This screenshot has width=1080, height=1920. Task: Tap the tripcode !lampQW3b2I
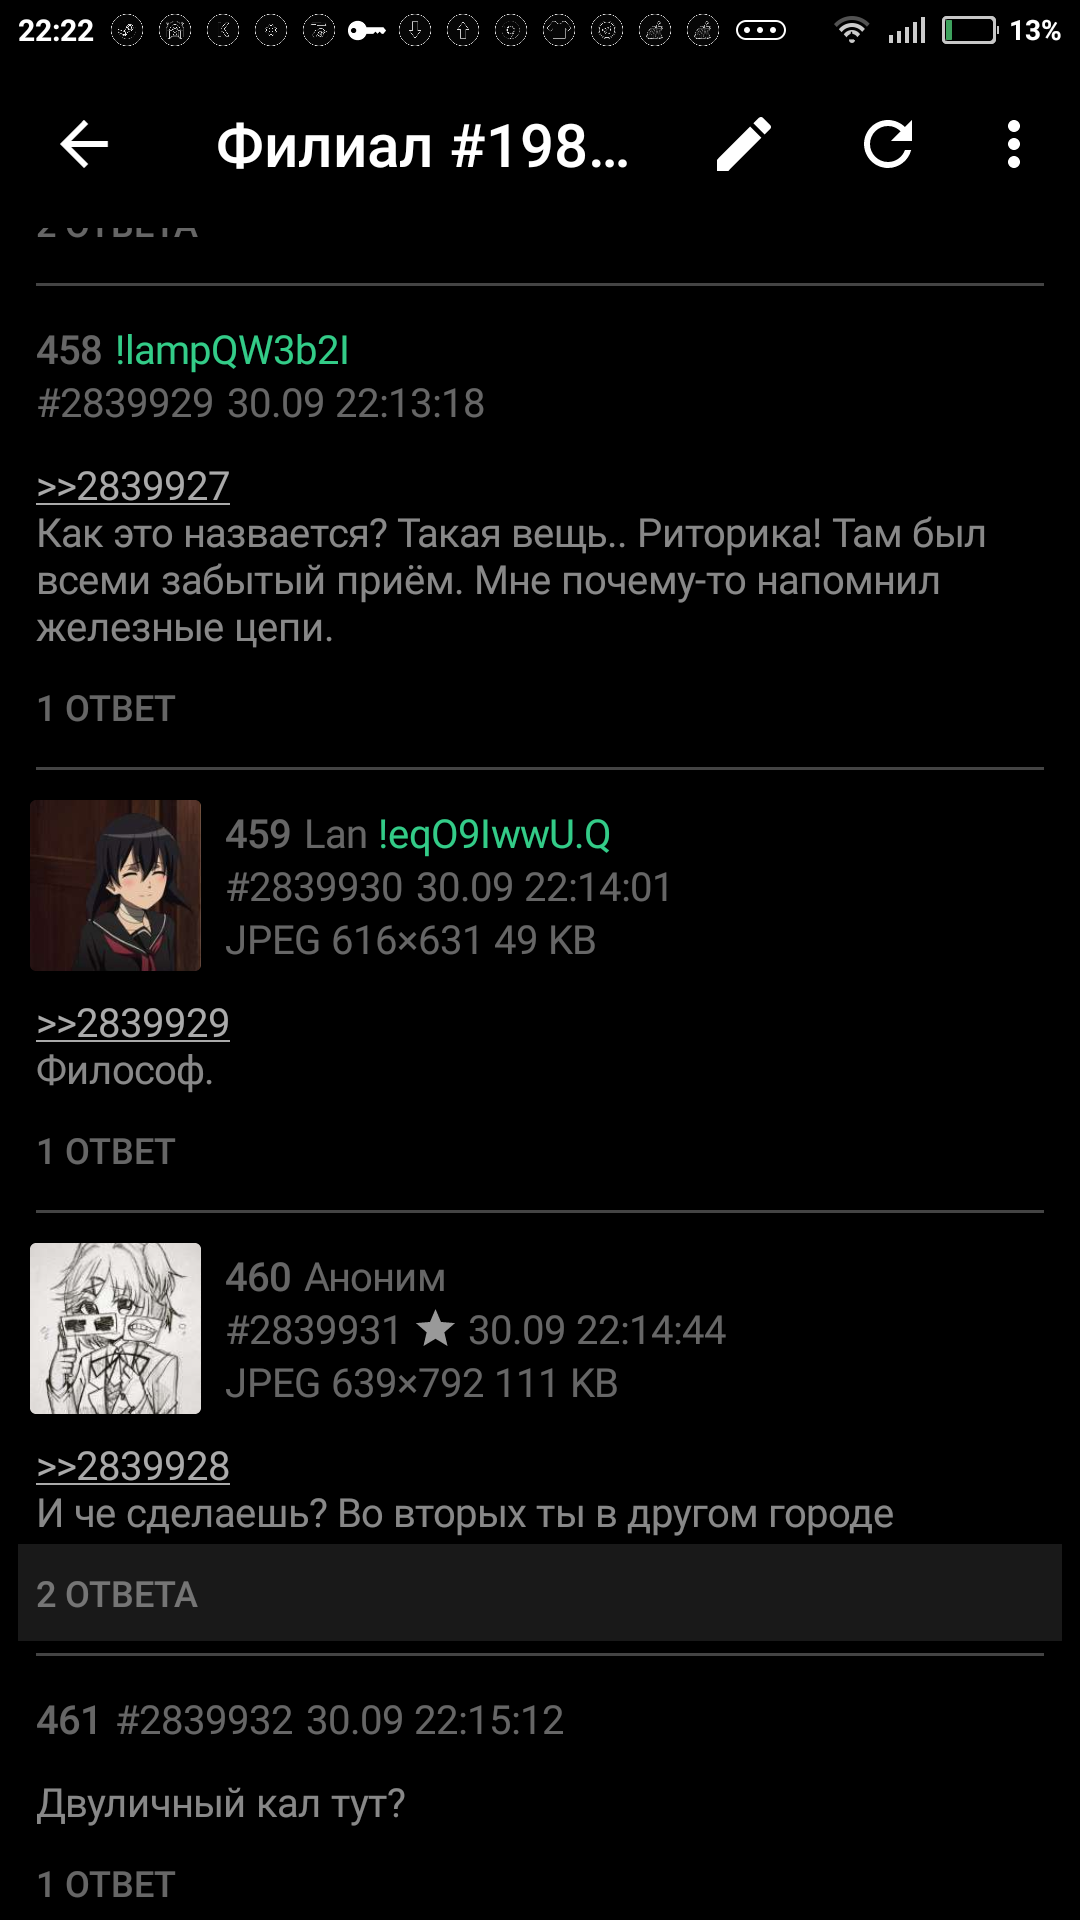click(232, 351)
